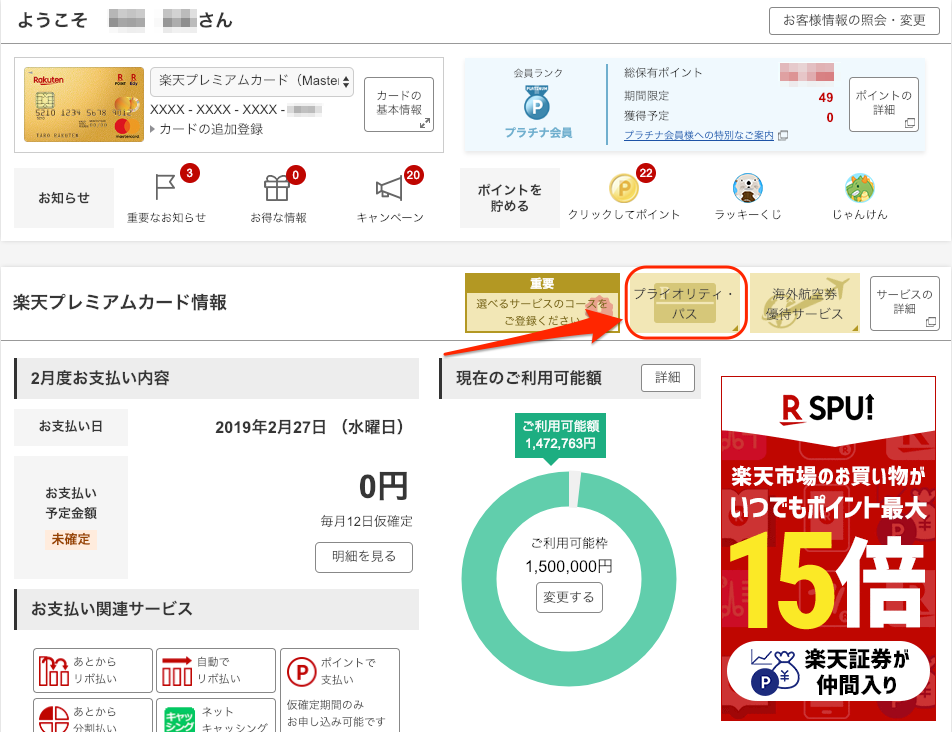
Task: Click the 獲得予定 points value 0
Action: tap(830, 117)
